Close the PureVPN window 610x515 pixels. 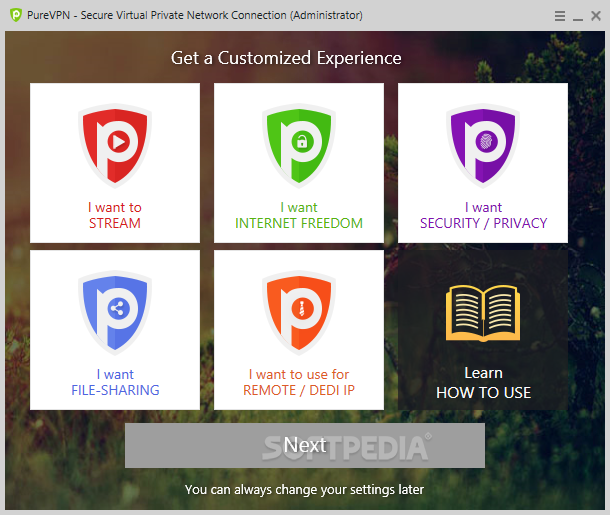click(596, 16)
